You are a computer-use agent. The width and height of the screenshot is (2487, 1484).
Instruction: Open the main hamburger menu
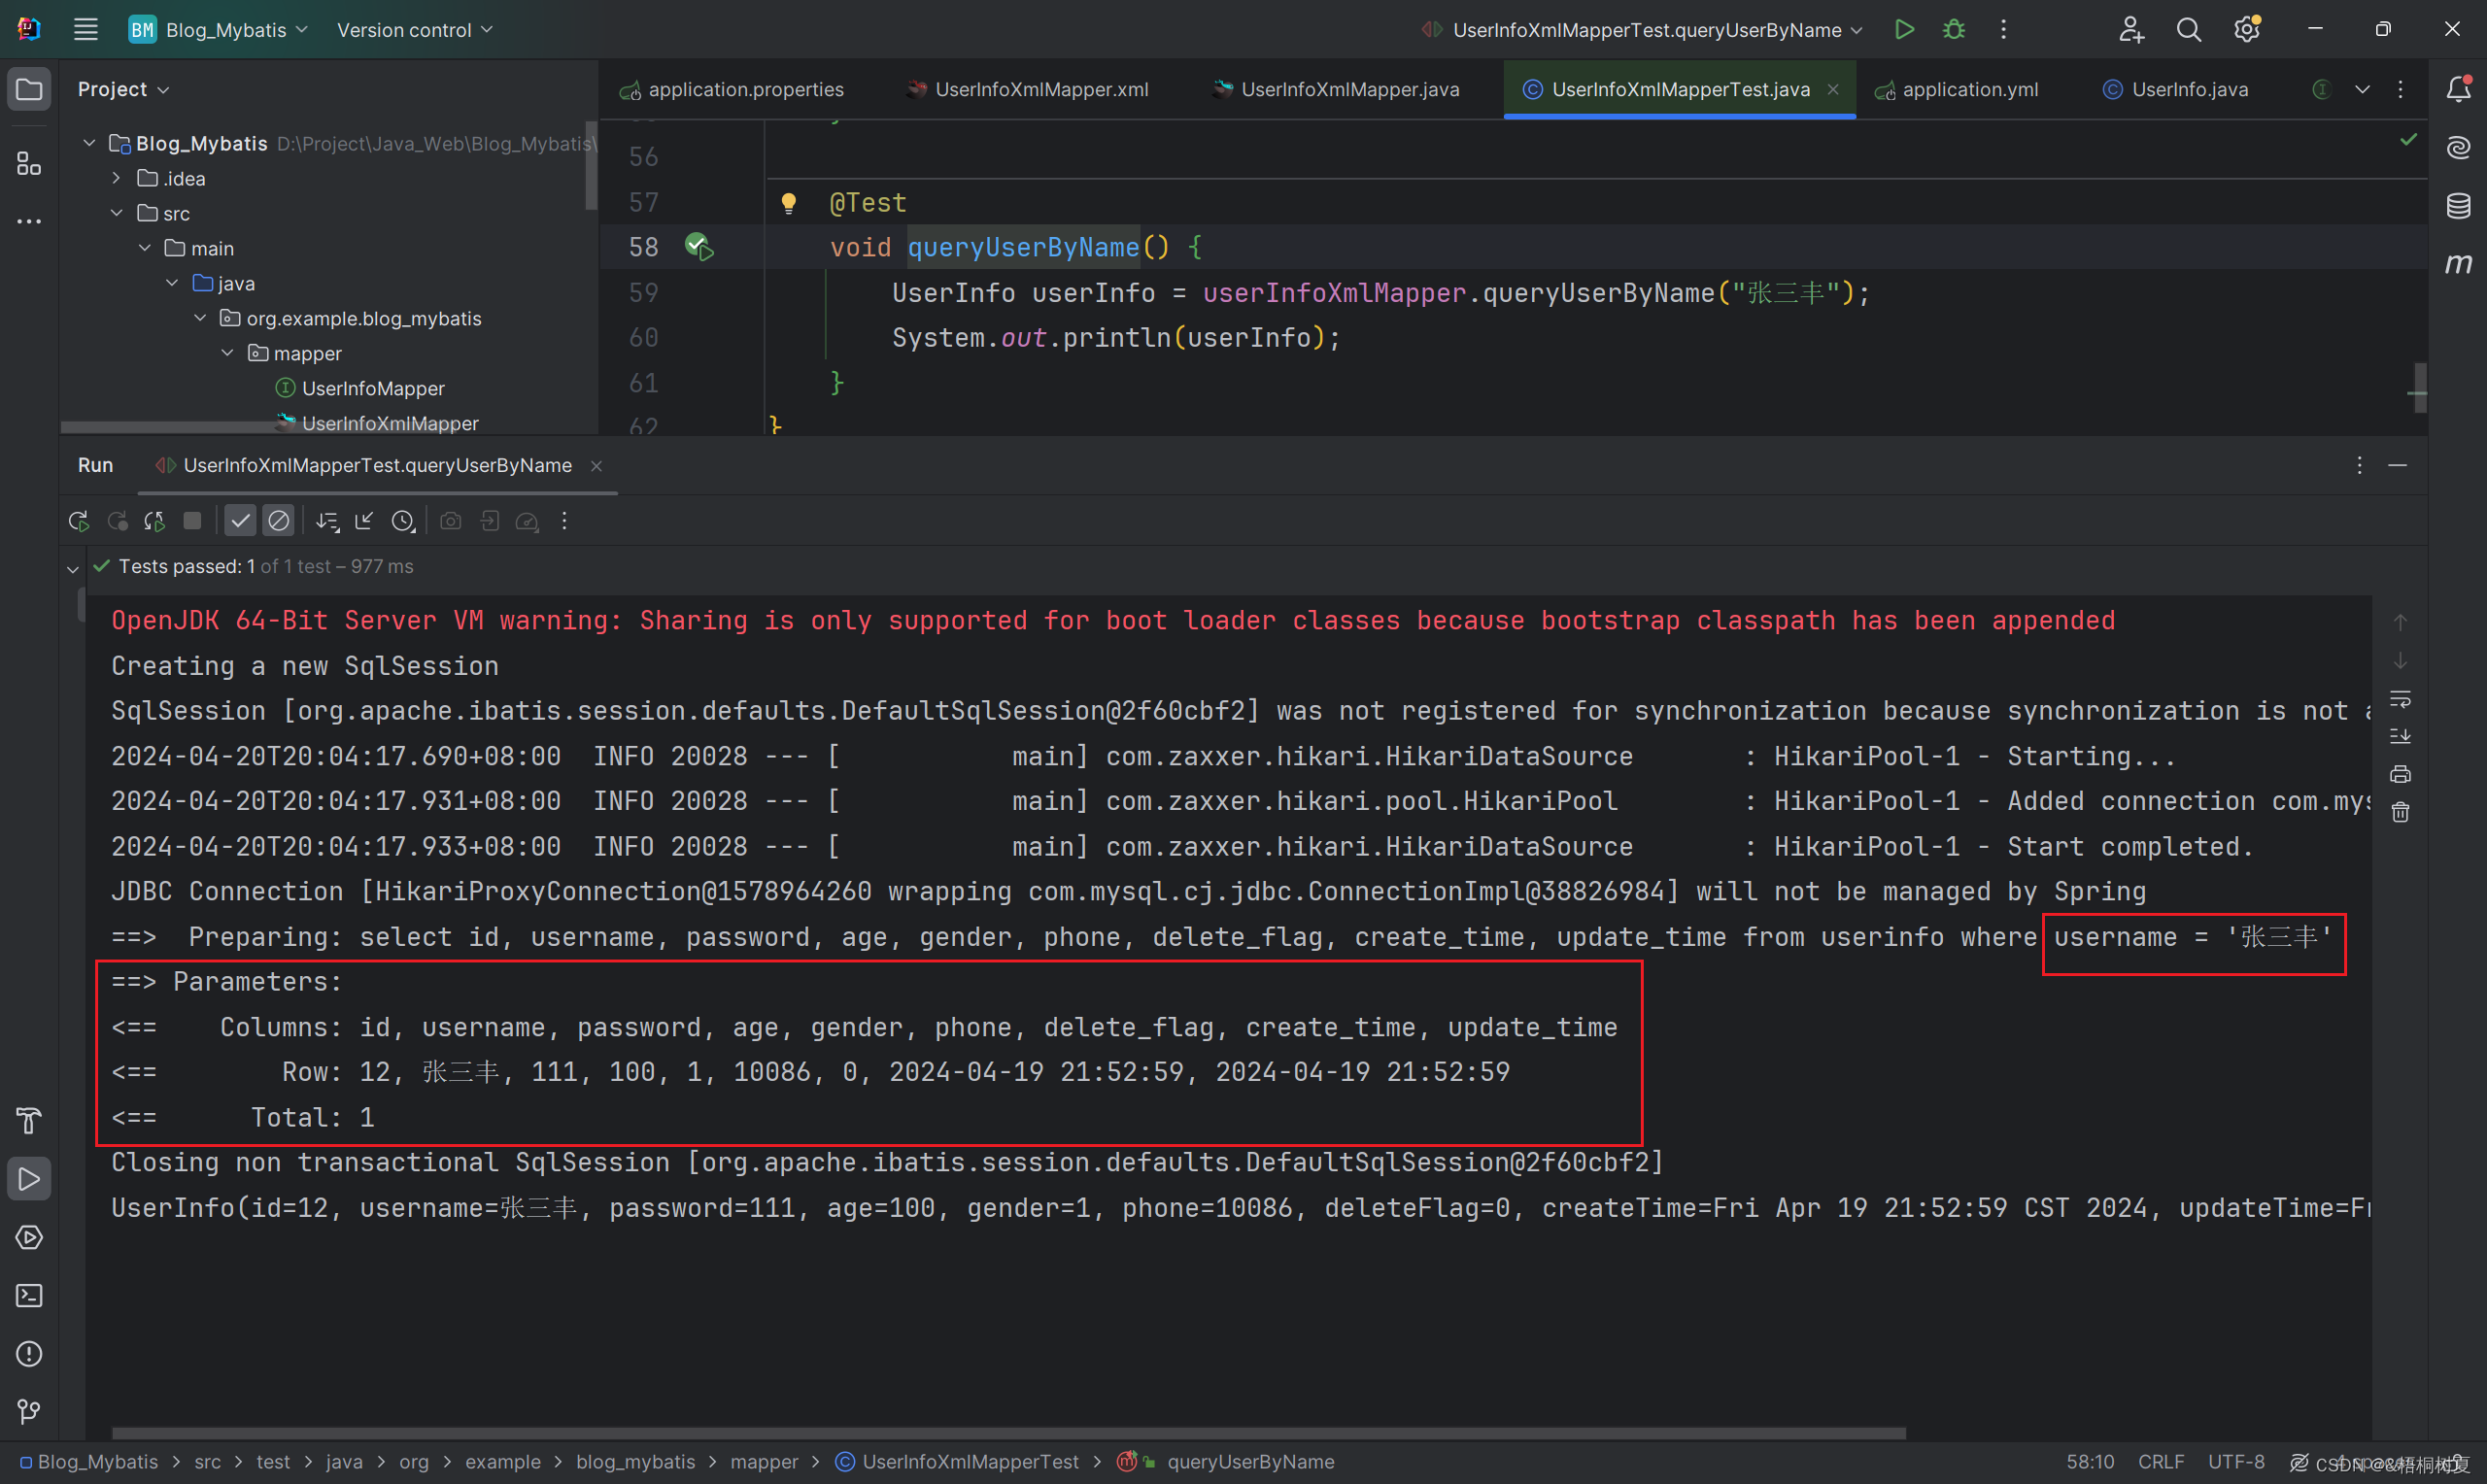(86, 30)
